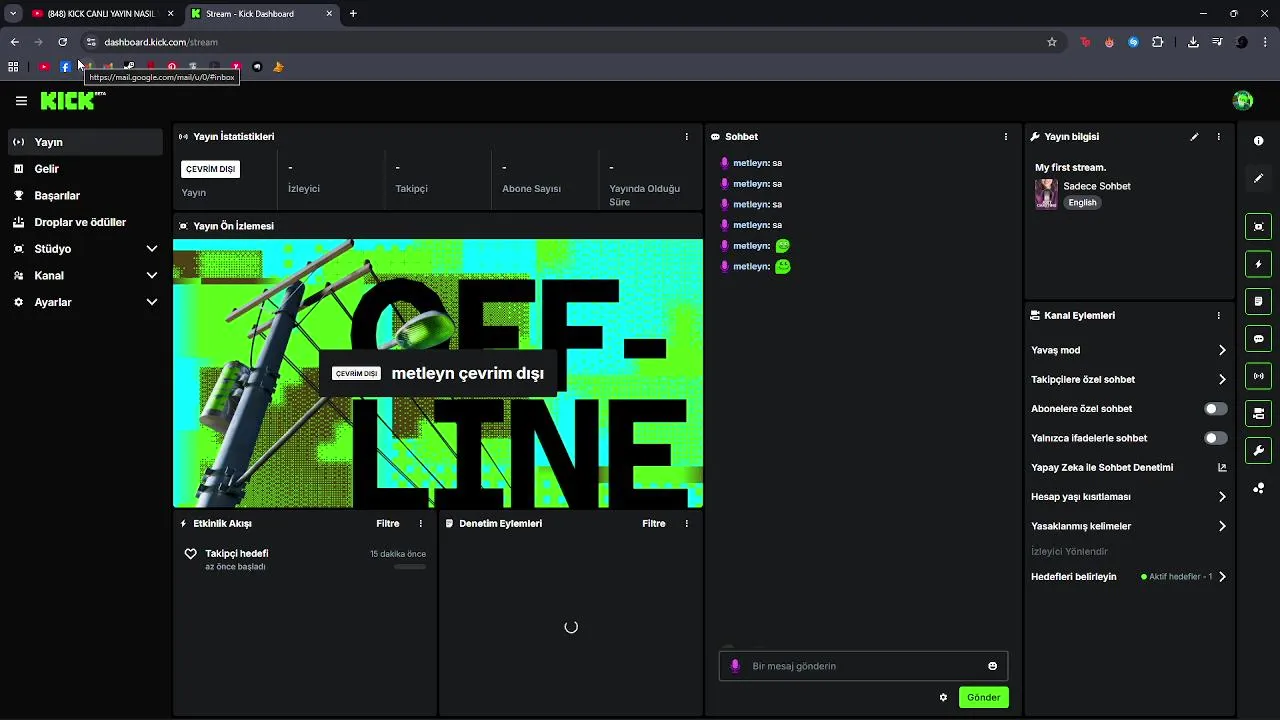Open the Yapay Zeka ile Sohbet Denetimi external link icon
Viewport: 1280px width, 720px height.
click(1222, 467)
